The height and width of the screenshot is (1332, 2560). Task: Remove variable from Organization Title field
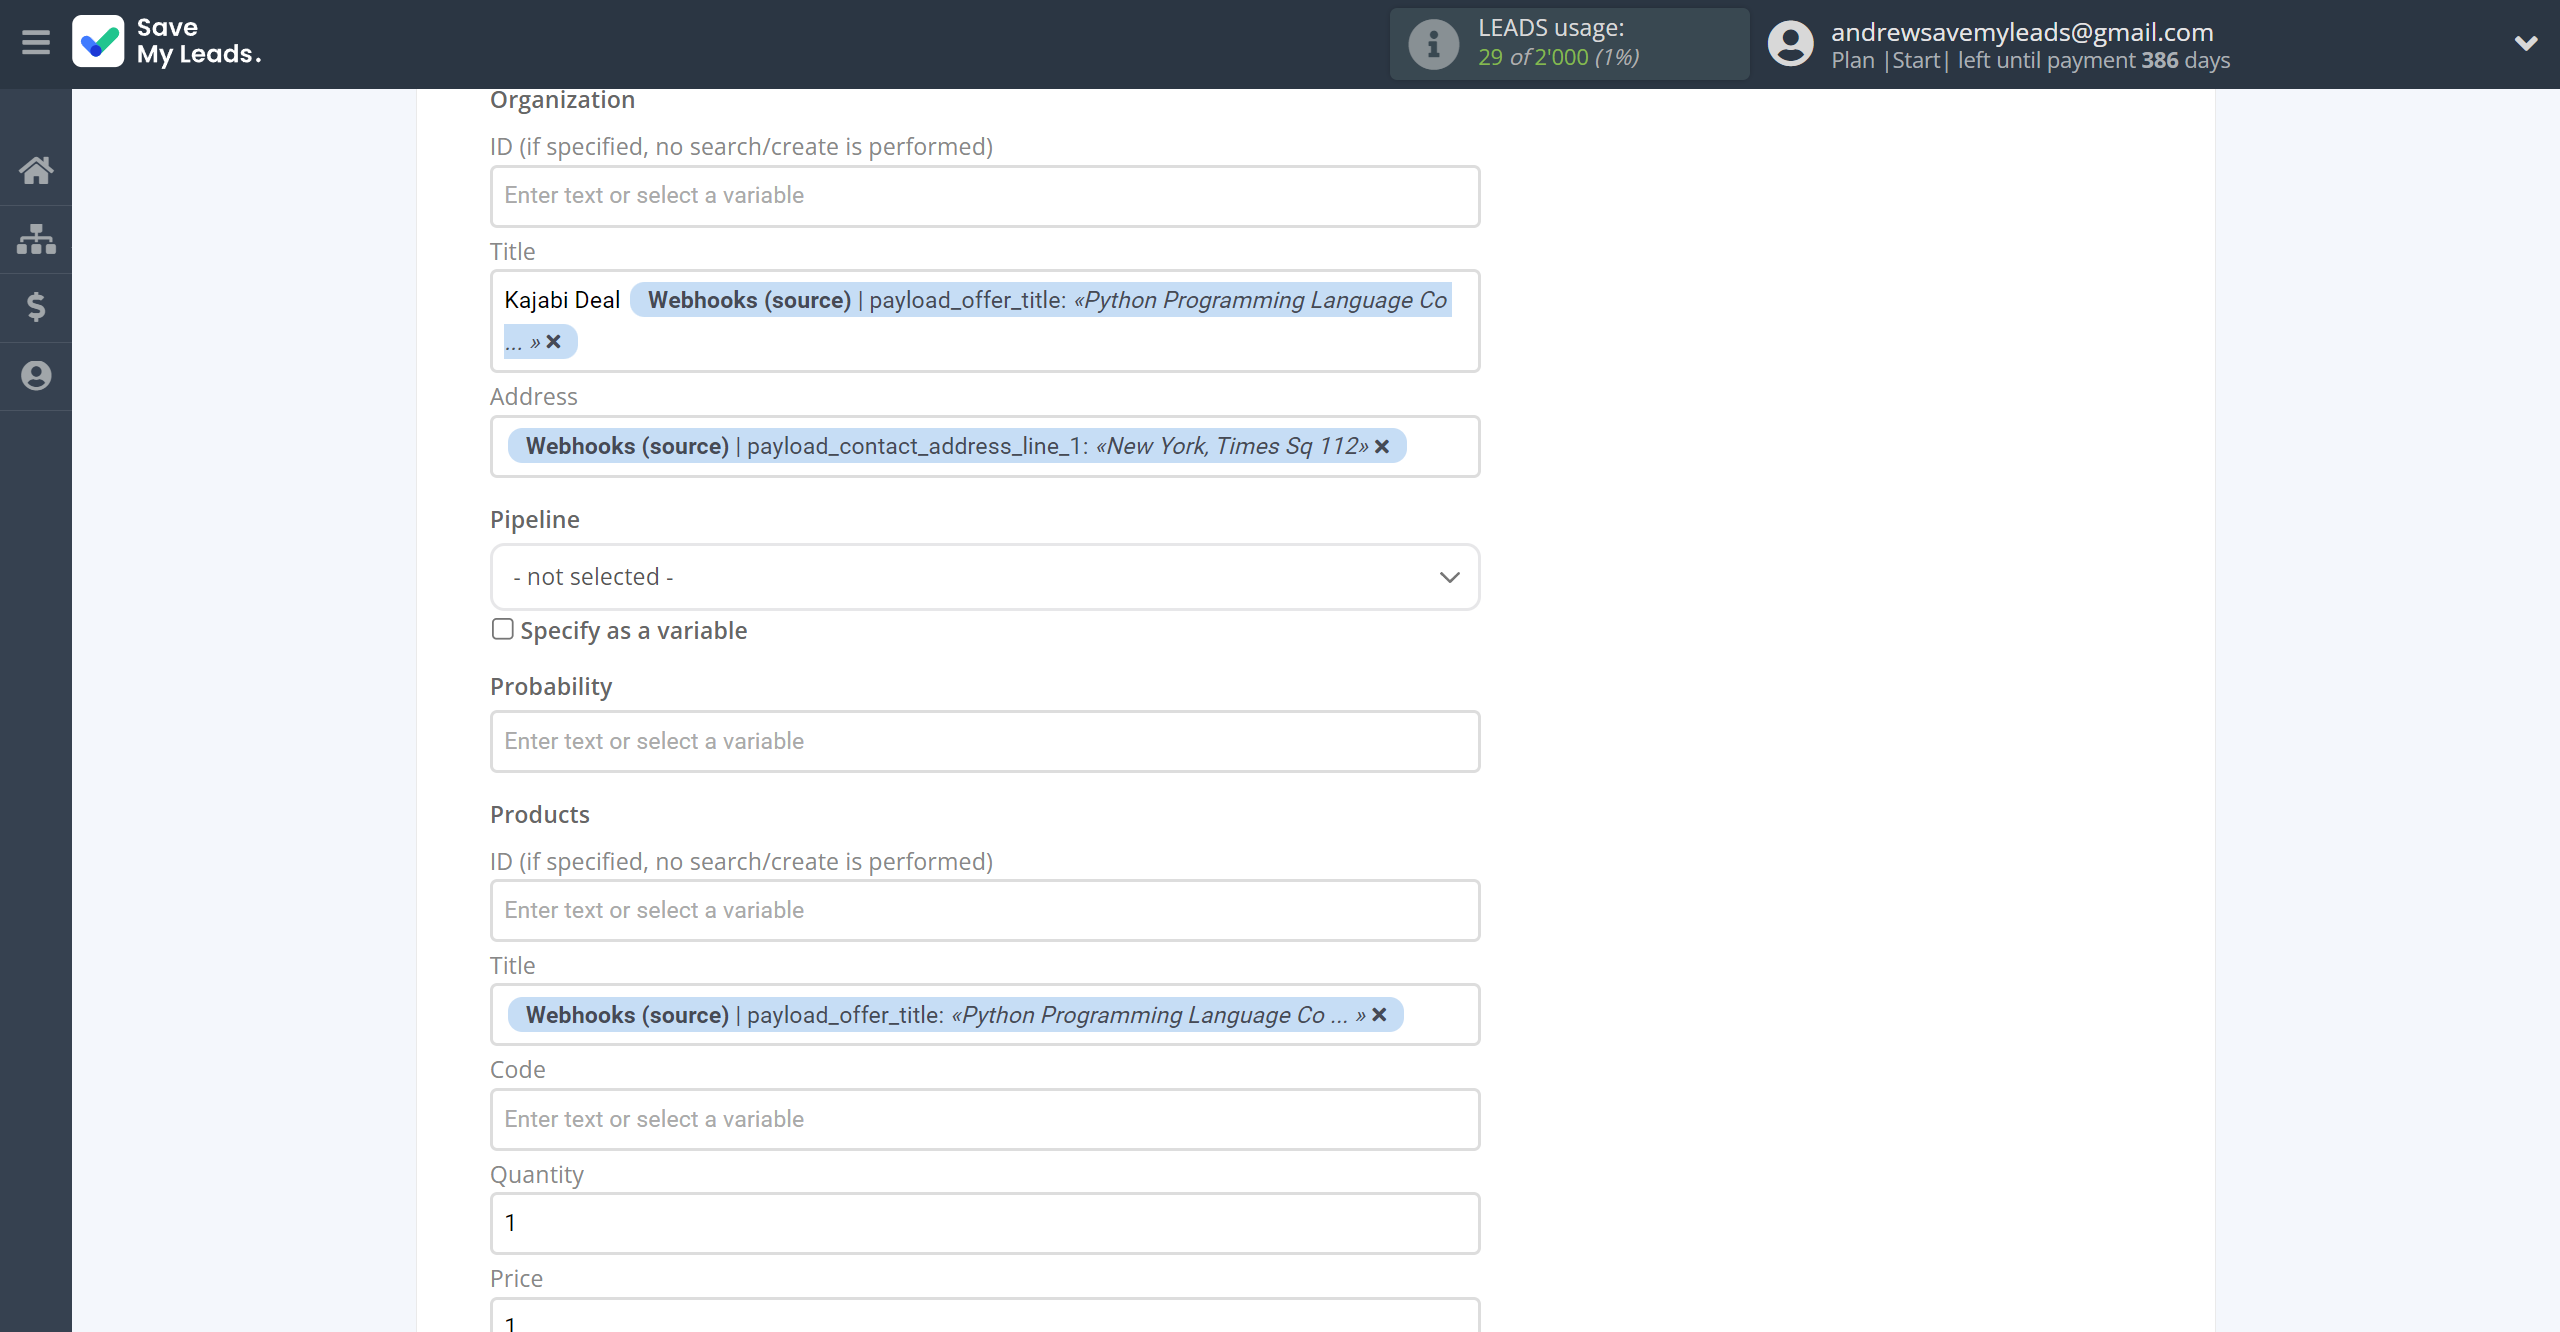(x=554, y=342)
